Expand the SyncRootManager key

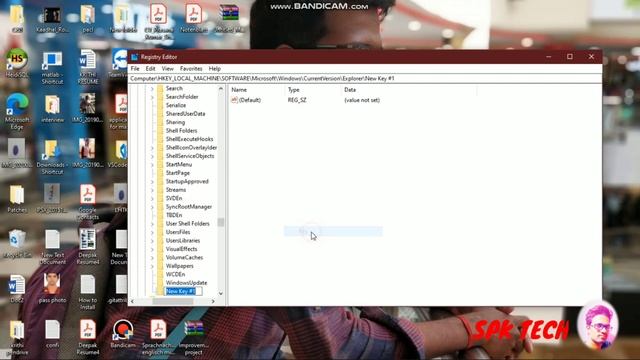pyautogui.click(x=152, y=207)
